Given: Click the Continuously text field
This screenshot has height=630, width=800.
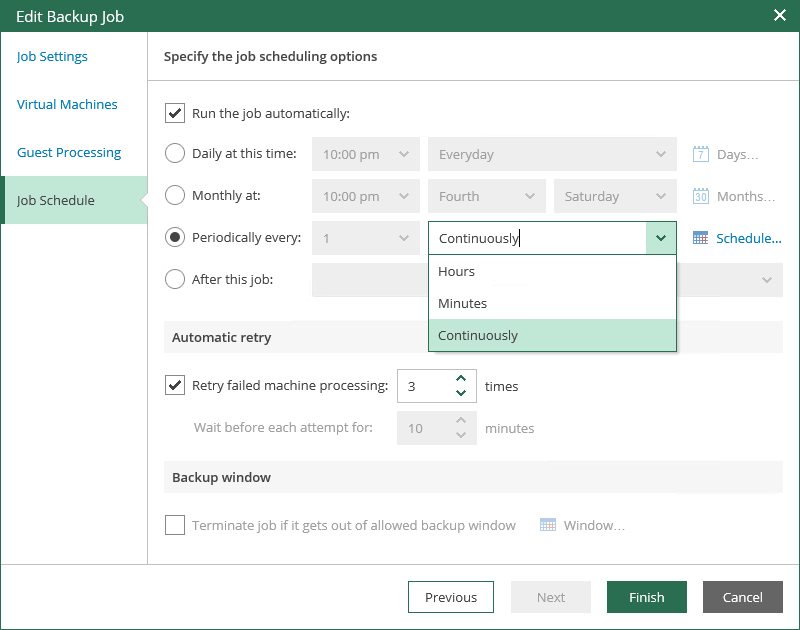Looking at the screenshot, I should 537,238.
